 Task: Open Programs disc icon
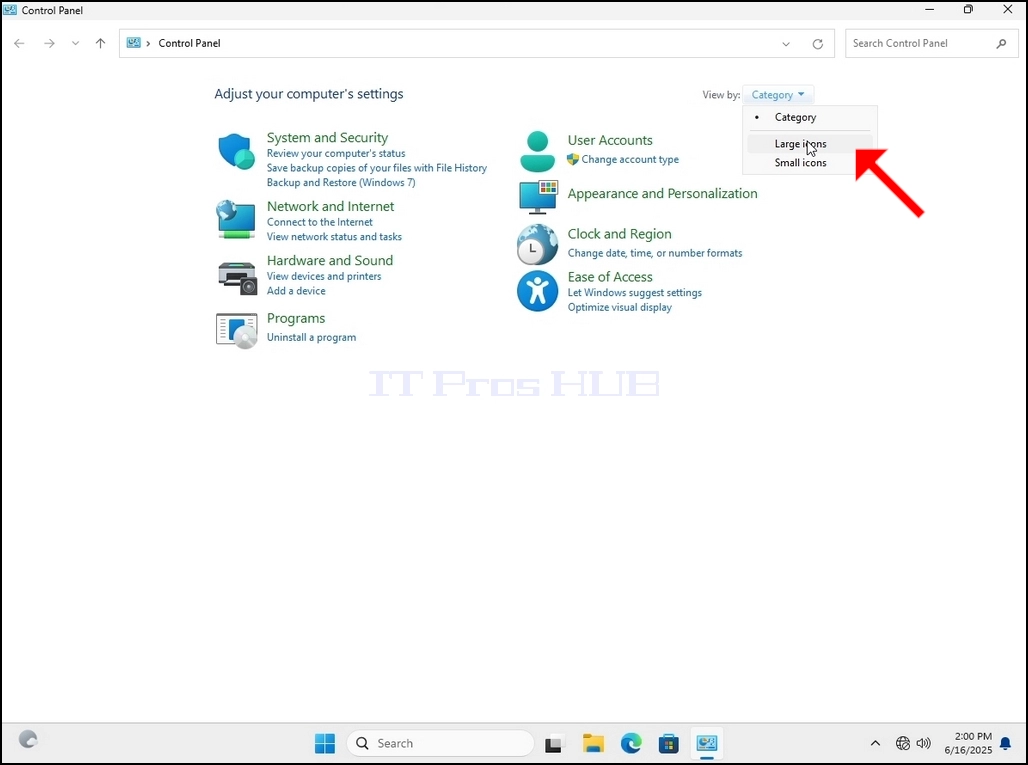(237, 330)
